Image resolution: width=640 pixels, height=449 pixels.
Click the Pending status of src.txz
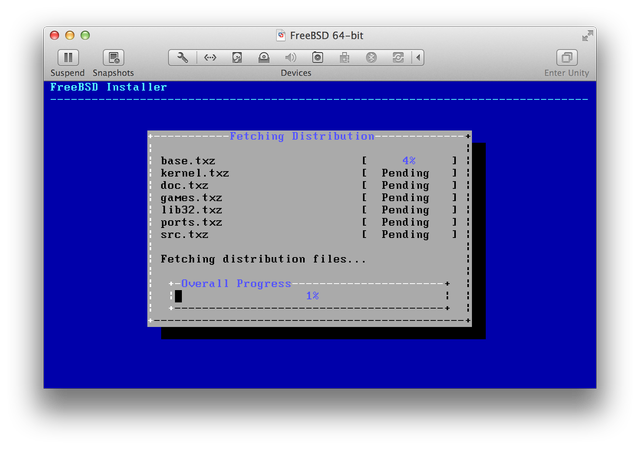(x=405, y=234)
